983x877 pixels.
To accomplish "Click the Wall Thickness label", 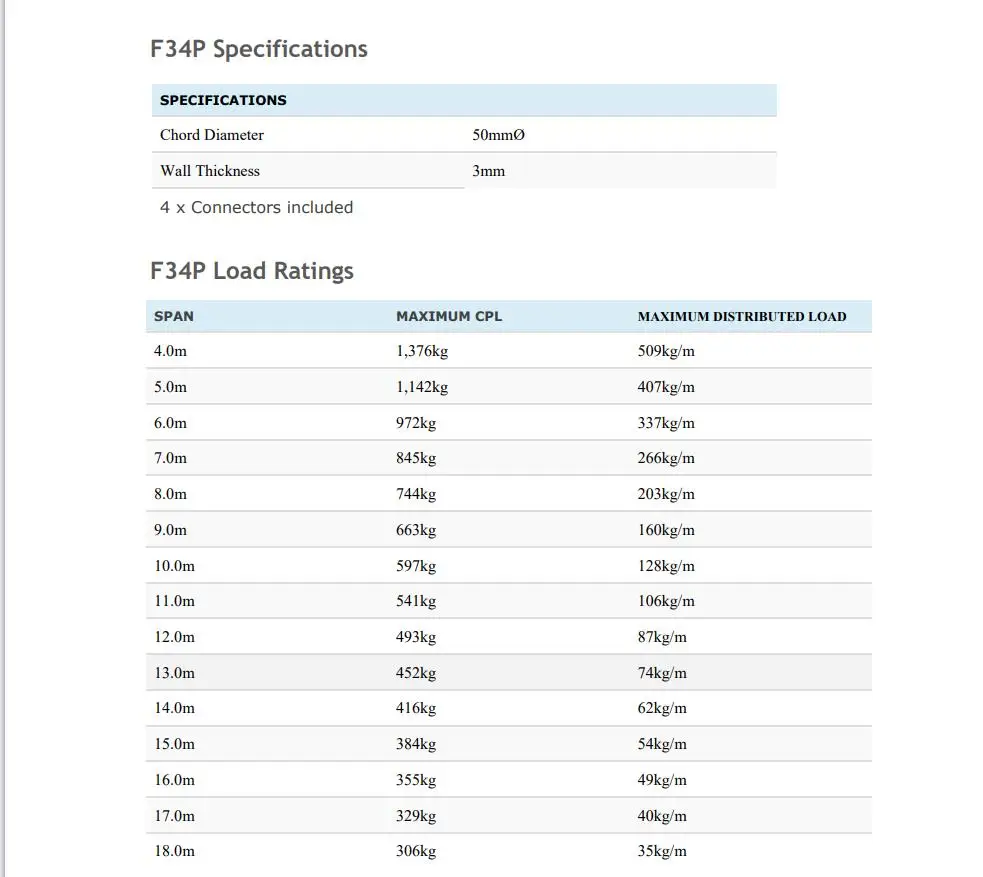I will (x=210, y=171).
